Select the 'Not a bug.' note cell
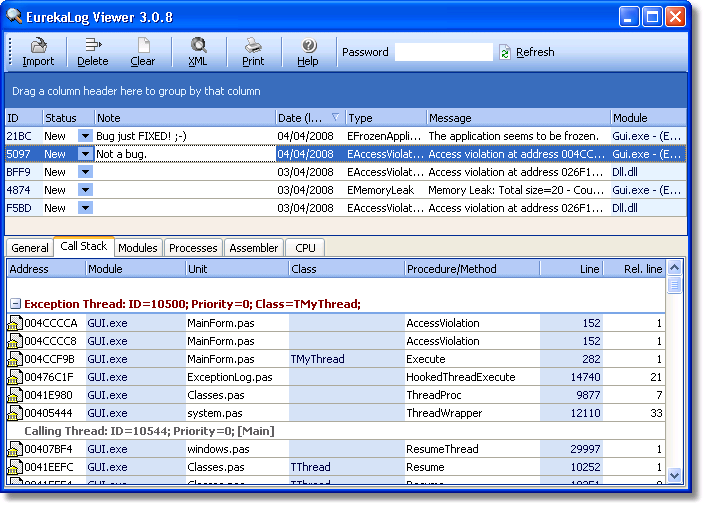This screenshot has width=704, height=505. 185,154
